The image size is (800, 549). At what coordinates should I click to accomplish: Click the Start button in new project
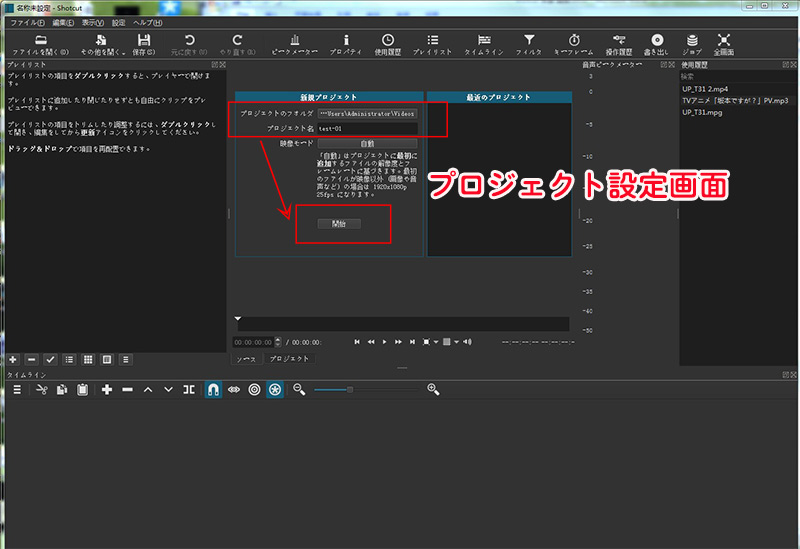339,223
